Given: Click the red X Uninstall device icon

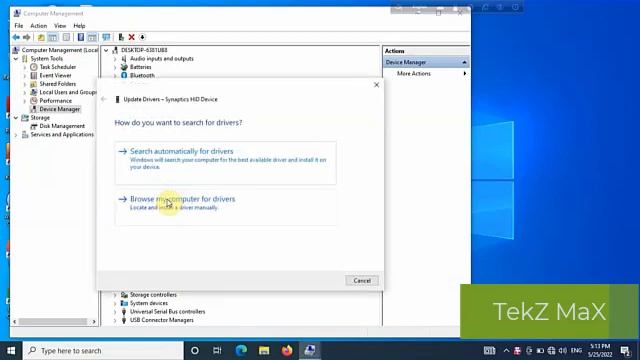Looking at the screenshot, I should (x=131, y=38).
